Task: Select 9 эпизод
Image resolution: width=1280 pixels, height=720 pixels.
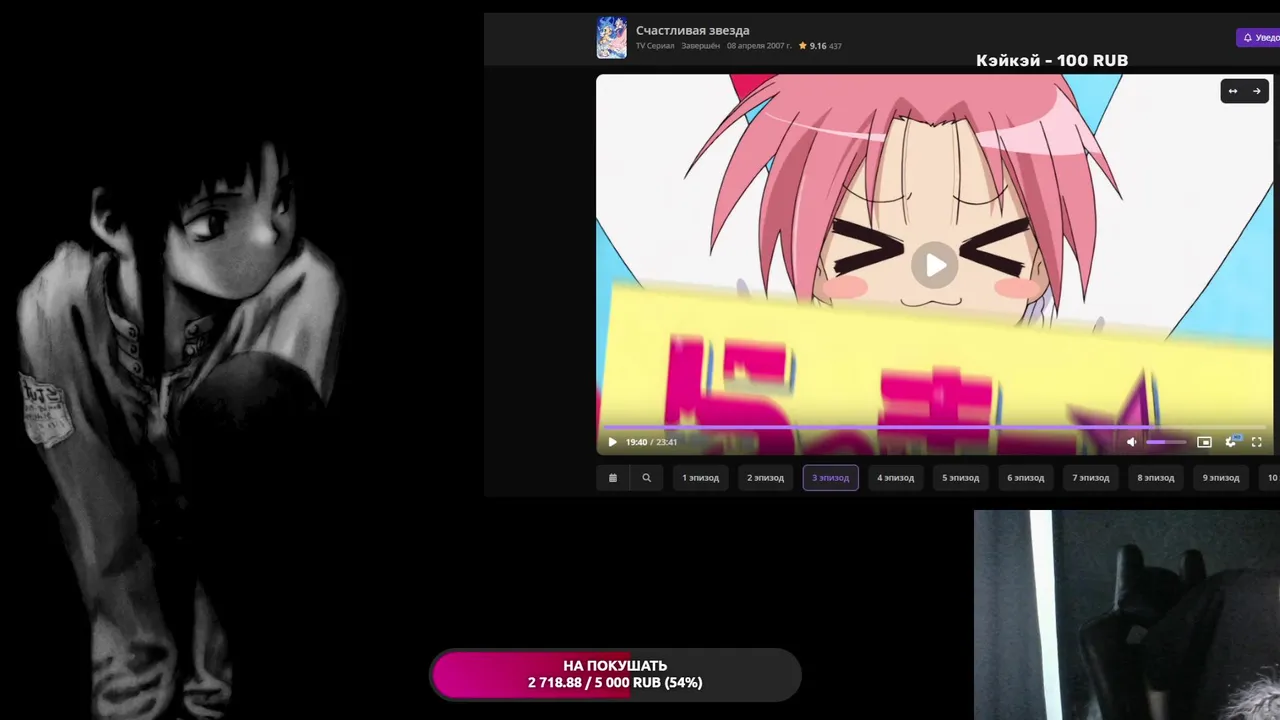Action: pos(1220,478)
